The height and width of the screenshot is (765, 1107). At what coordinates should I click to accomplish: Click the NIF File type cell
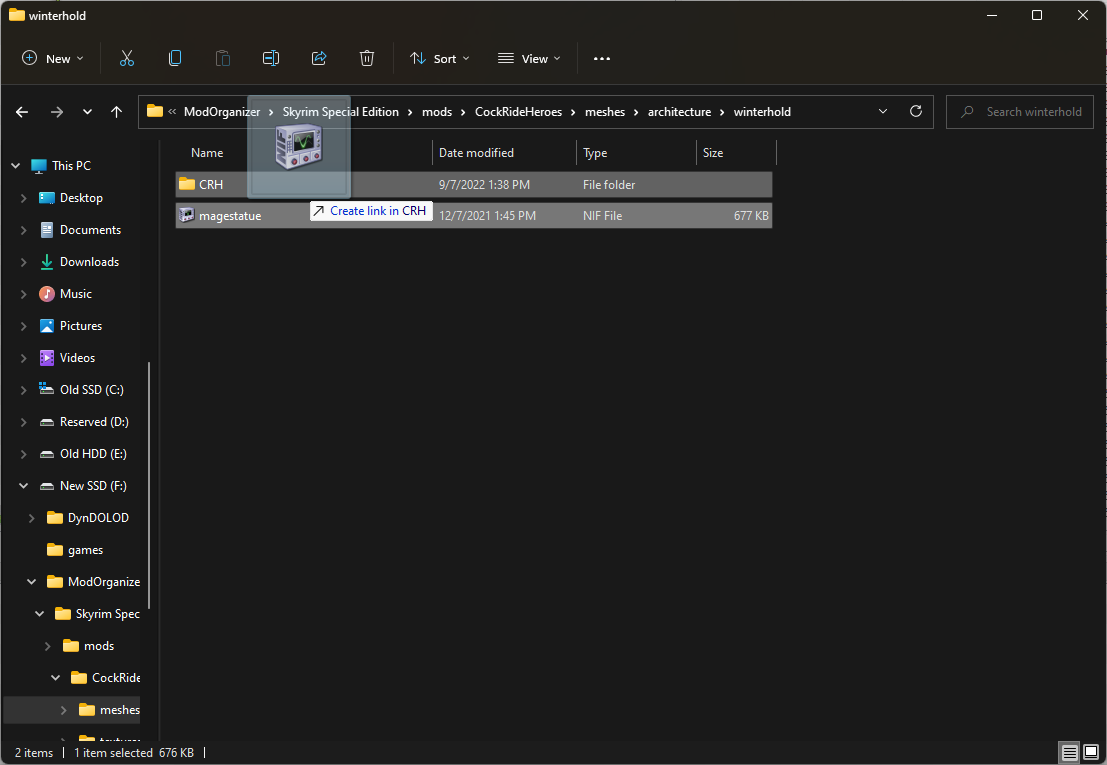point(602,215)
